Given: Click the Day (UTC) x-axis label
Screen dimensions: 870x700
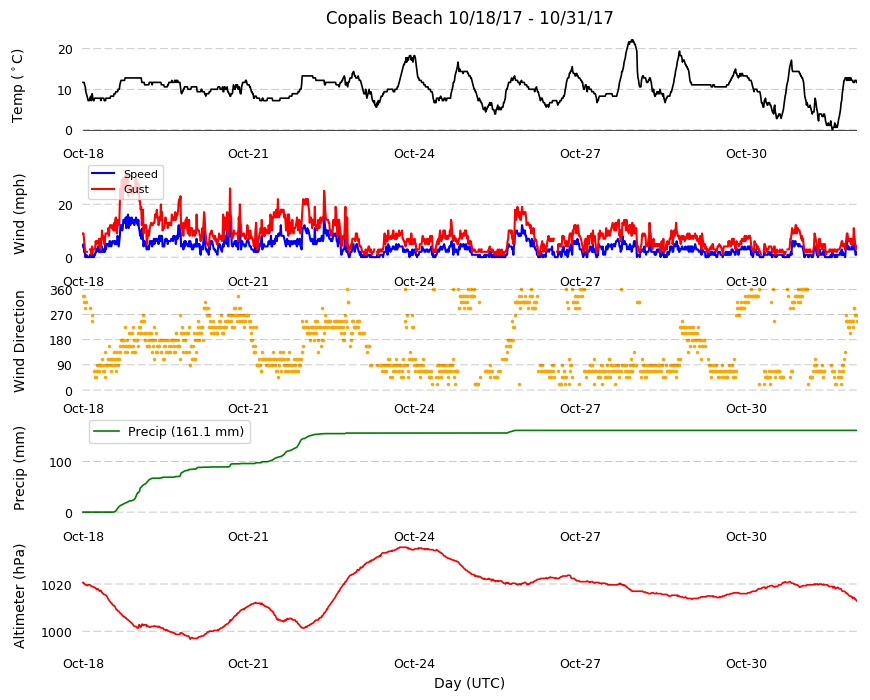Looking at the screenshot, I should coord(469,683).
